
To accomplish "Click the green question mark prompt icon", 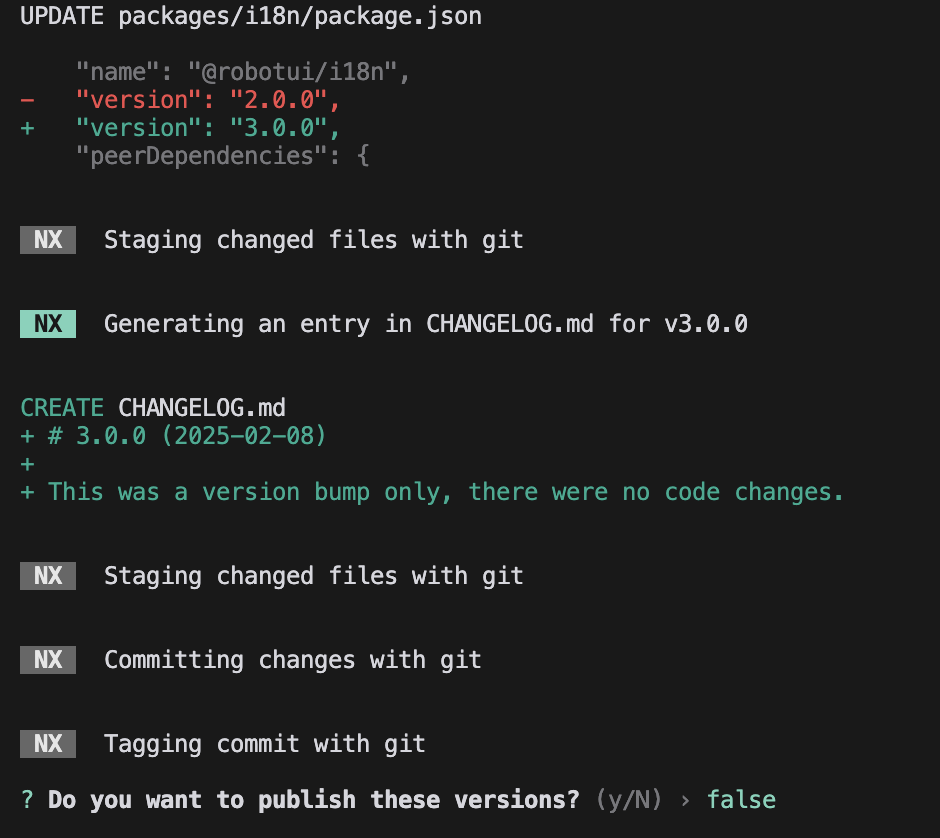I will pyautogui.click(x=27, y=800).
